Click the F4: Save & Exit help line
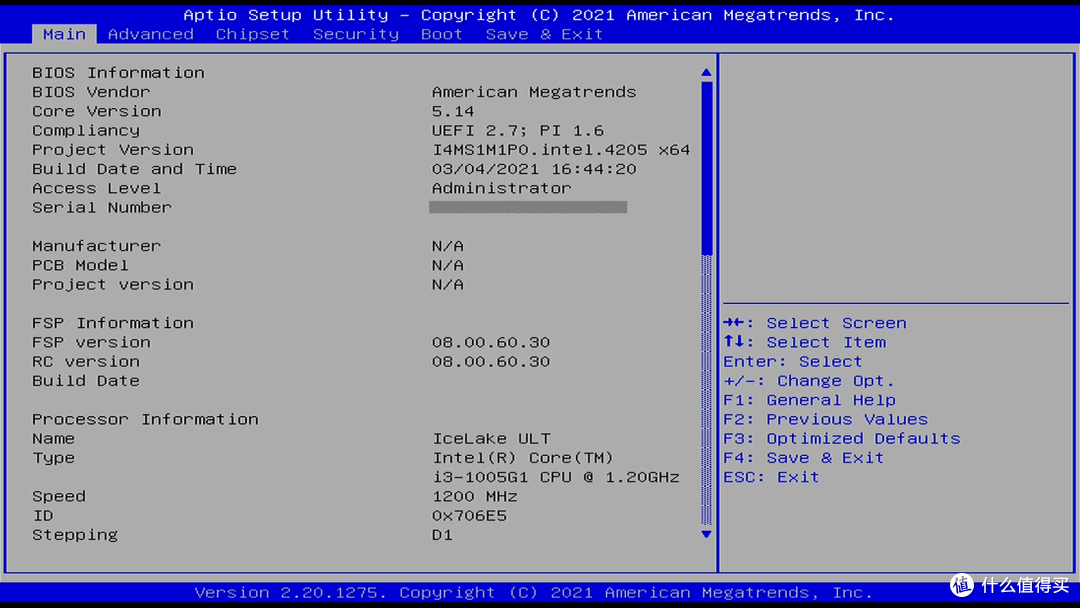This screenshot has width=1080, height=608. [x=804, y=458]
